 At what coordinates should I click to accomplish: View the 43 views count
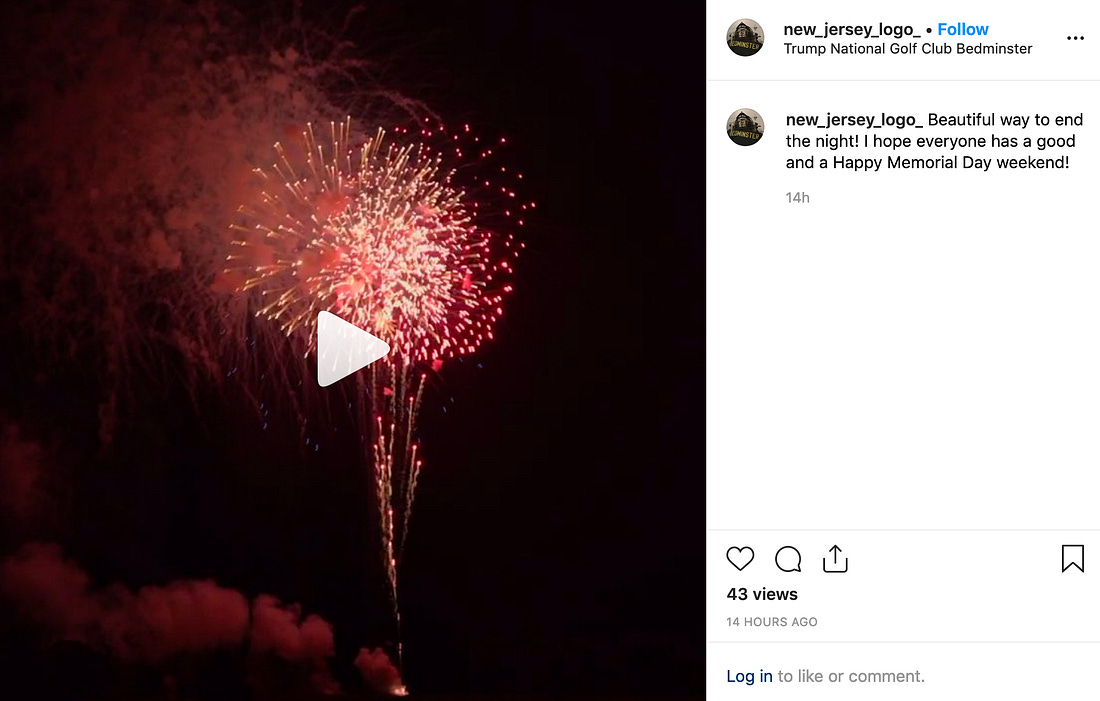762,594
